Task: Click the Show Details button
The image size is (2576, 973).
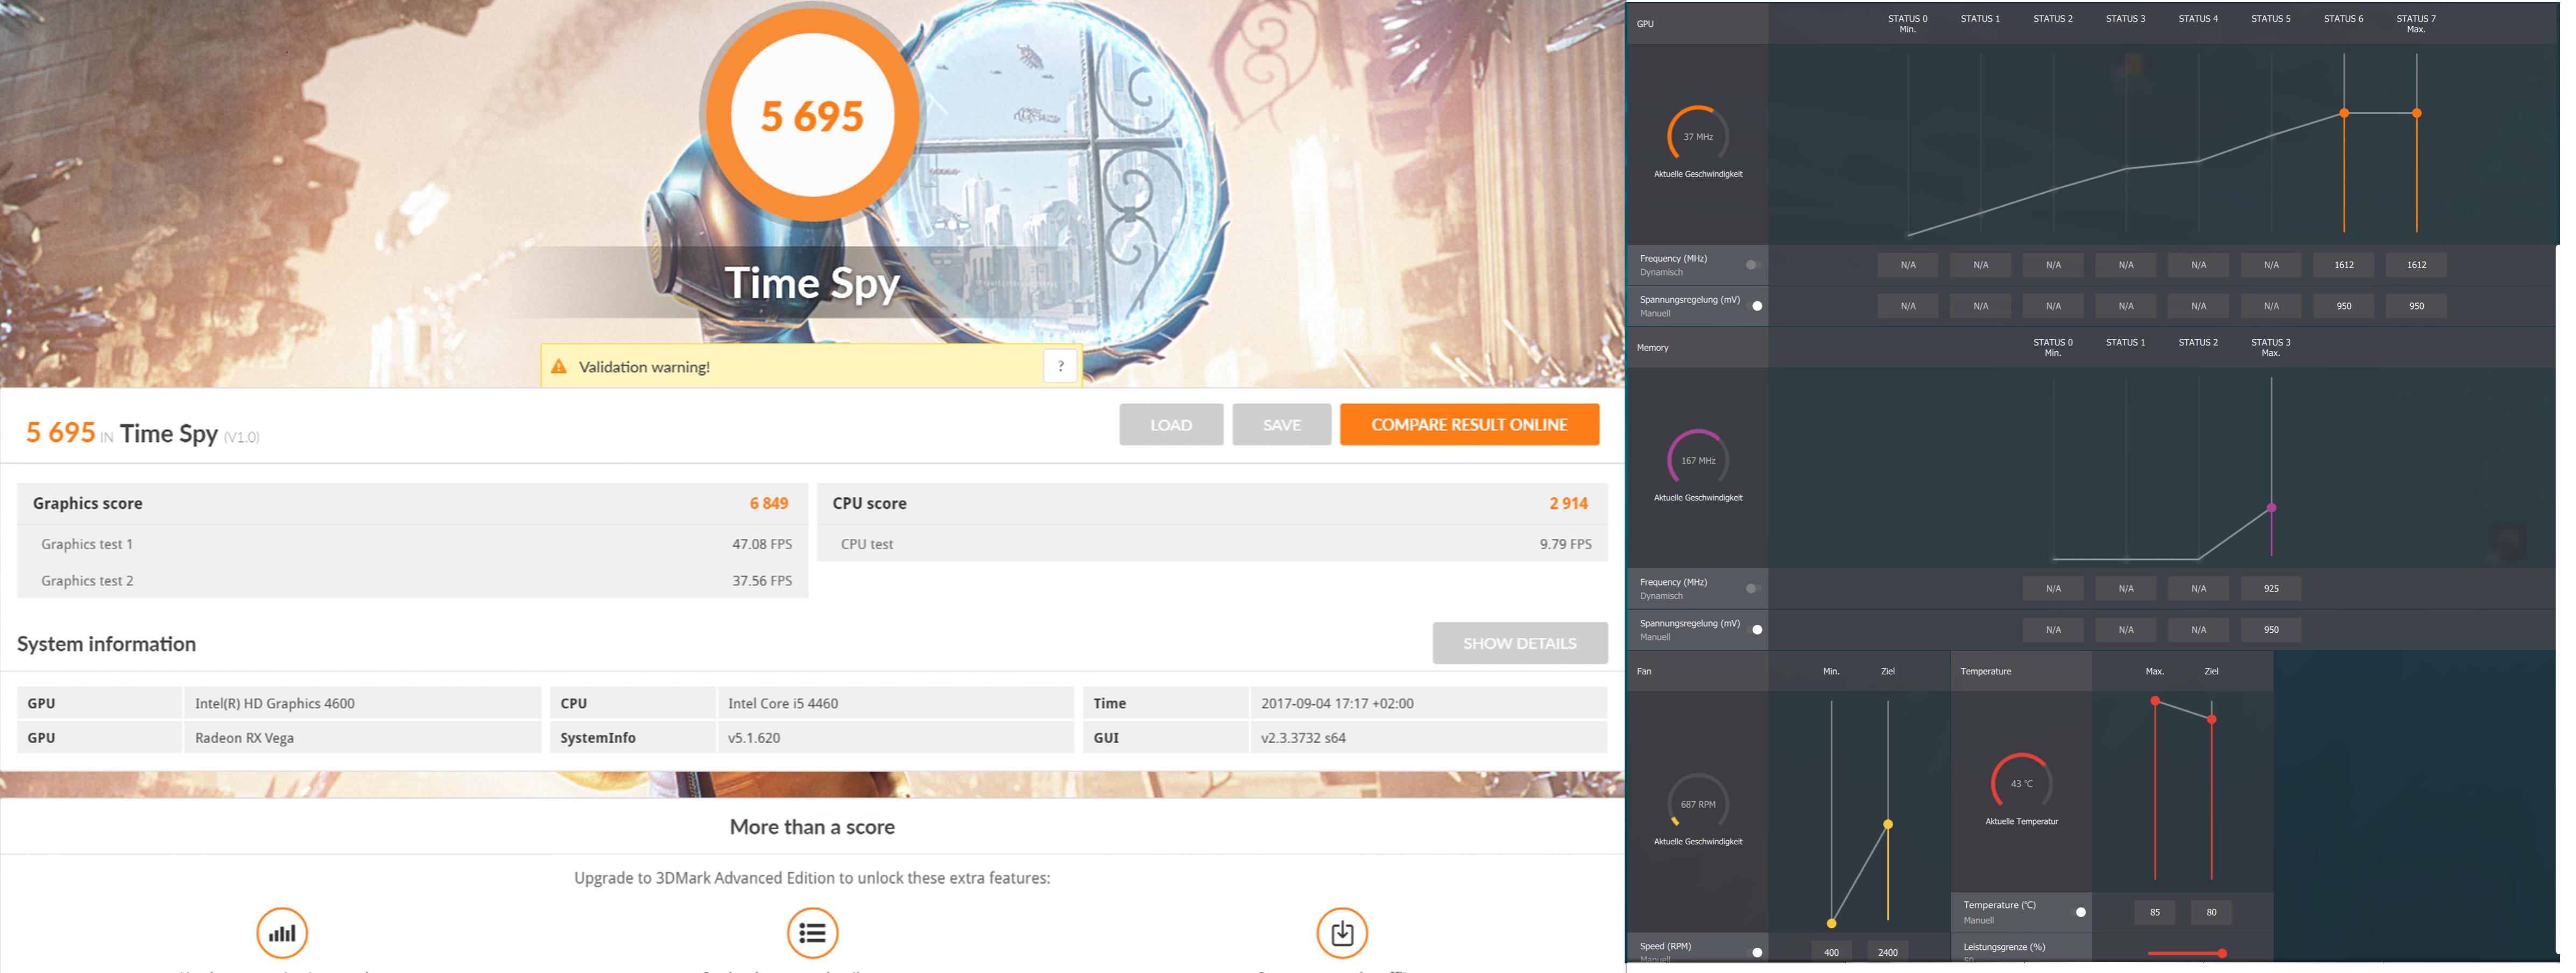Action: coord(1519,643)
